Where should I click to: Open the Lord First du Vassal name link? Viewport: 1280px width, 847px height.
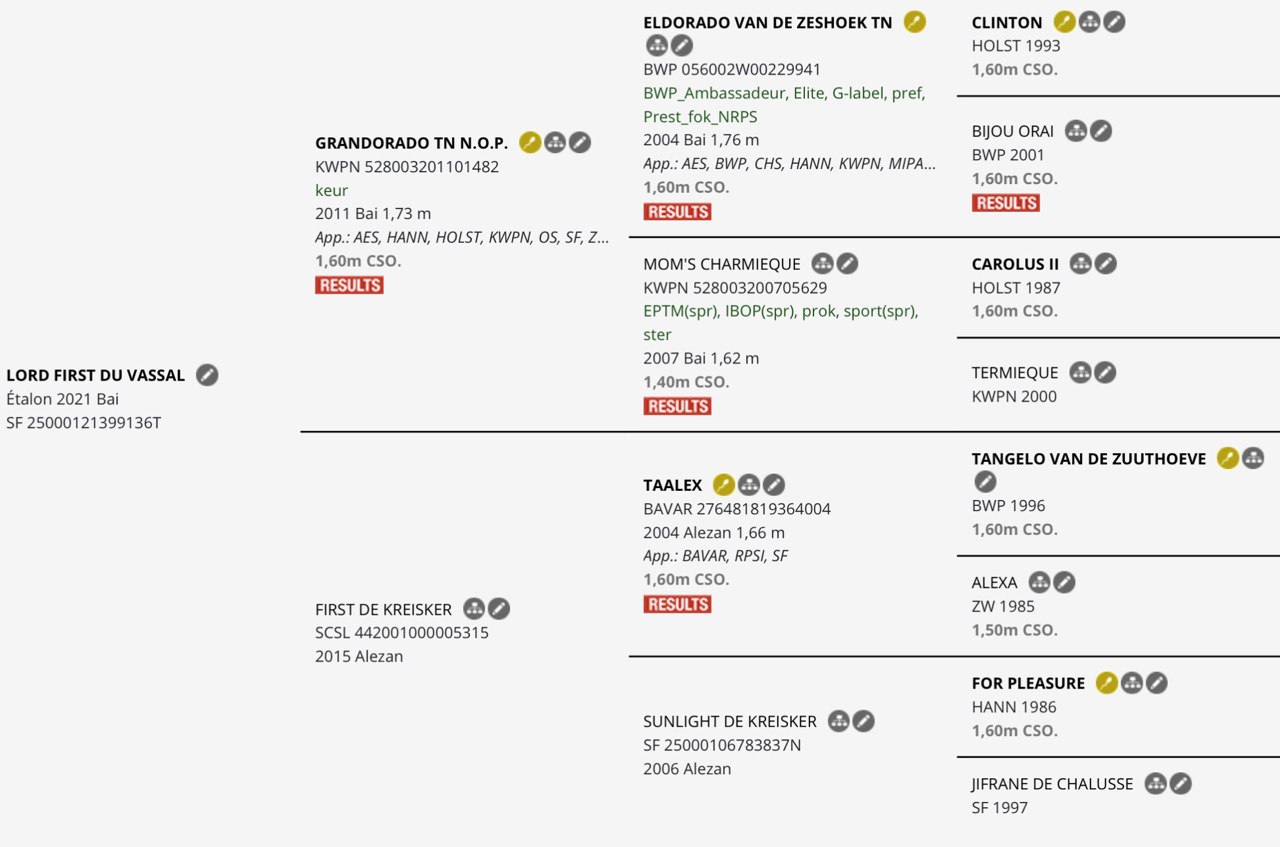pyautogui.click(x=96, y=375)
